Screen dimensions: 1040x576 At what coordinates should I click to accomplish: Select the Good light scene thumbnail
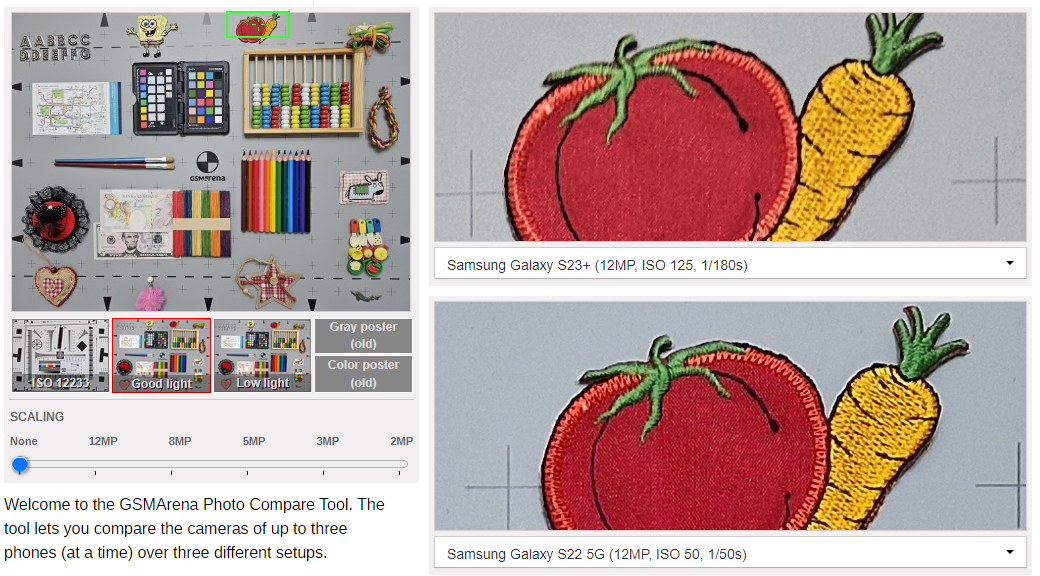[x=162, y=356]
